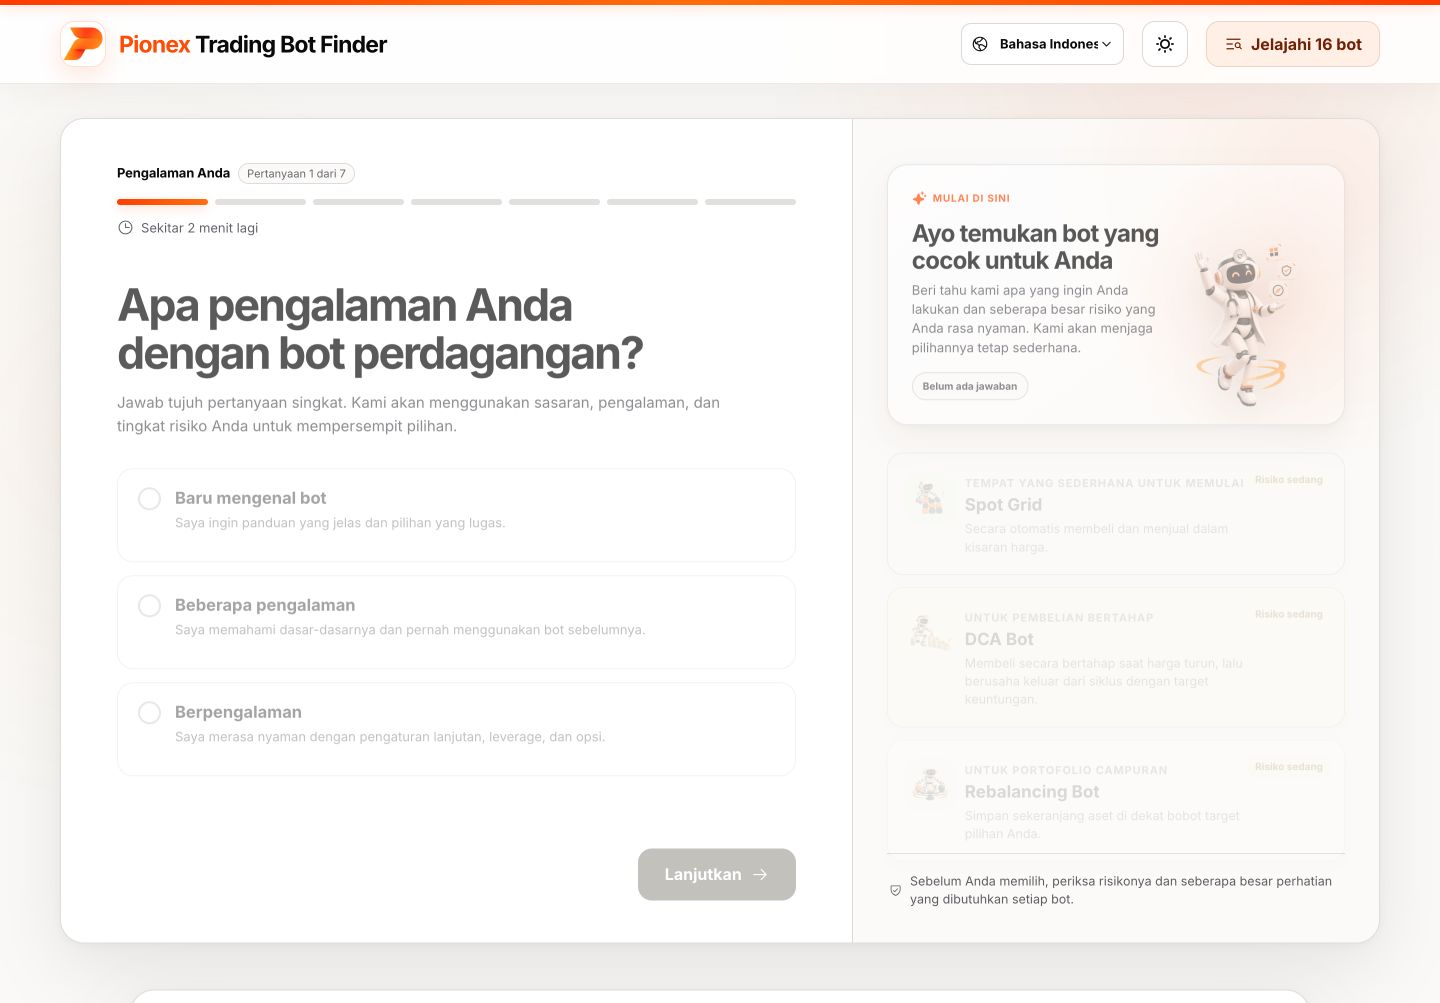Click the UNTUK PORTOFOLIO CAMPURAN label
Viewport: 1440px width, 1003px height.
(x=1066, y=771)
